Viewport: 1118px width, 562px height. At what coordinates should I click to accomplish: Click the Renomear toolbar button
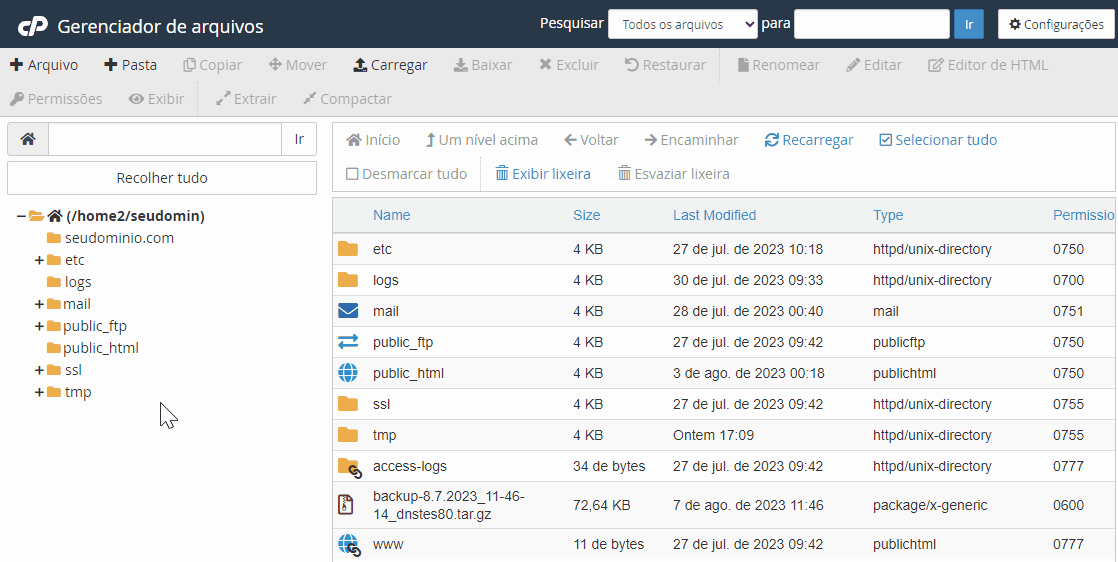pos(778,65)
